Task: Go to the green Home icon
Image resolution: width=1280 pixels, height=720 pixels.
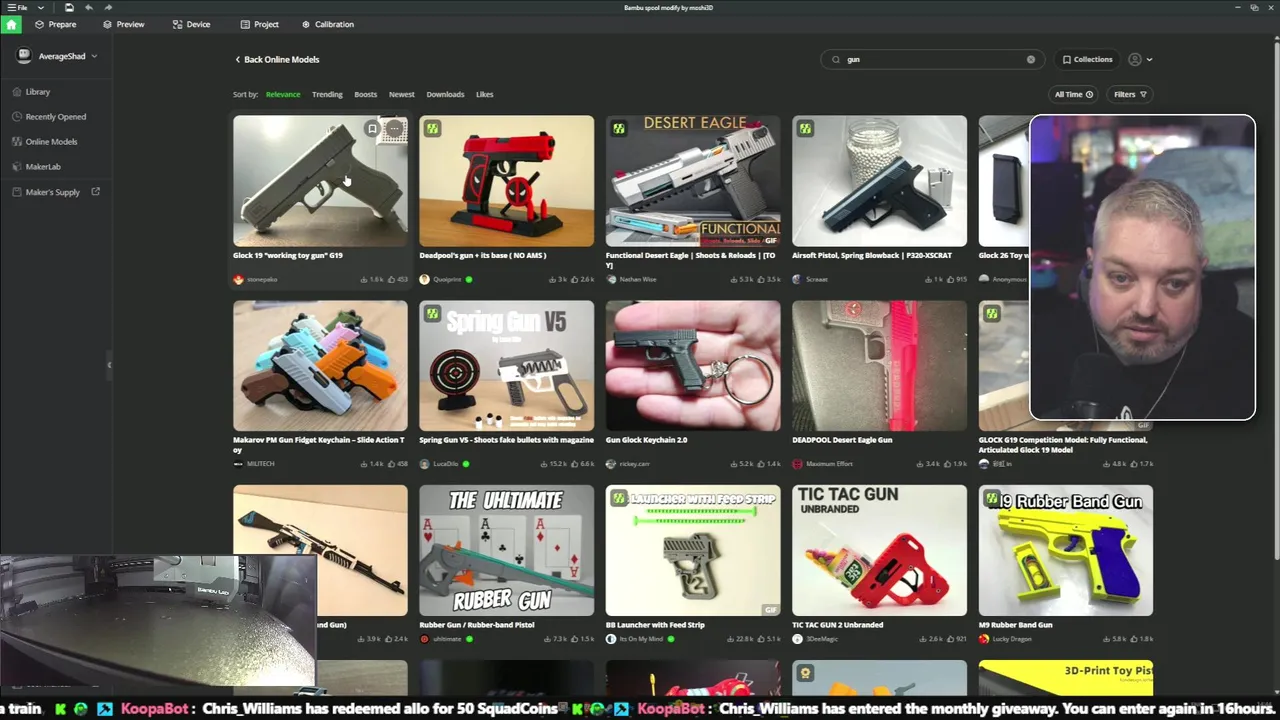Action: (11, 24)
